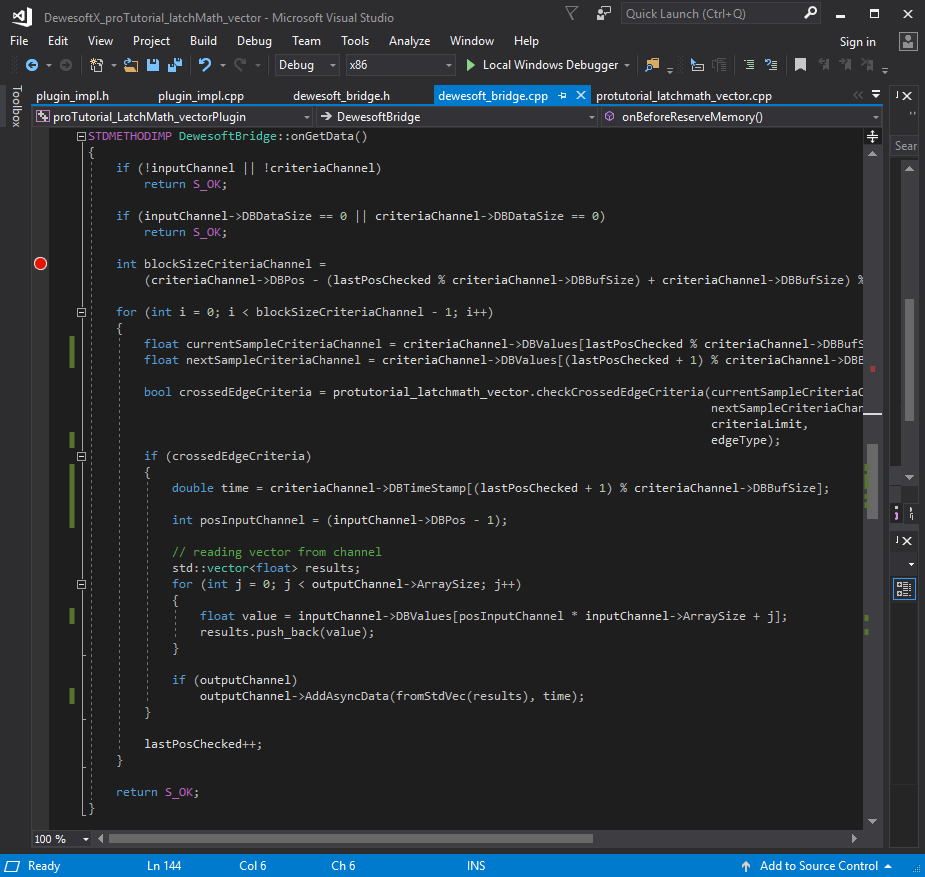Collapse the if (crossedEdgeCriteria) block
Screen dimensions: 925x877
coord(81,456)
